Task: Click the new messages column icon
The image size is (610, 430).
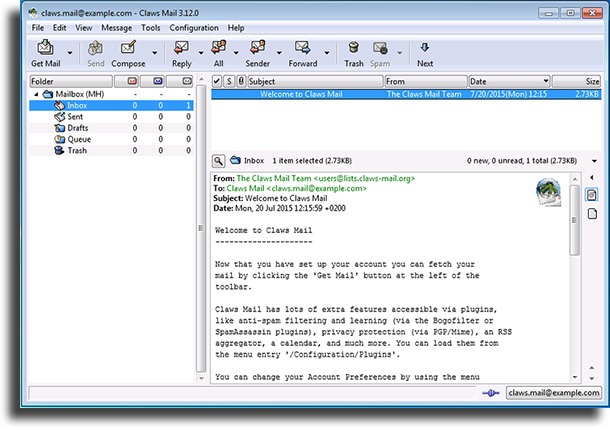Action: click(132, 81)
